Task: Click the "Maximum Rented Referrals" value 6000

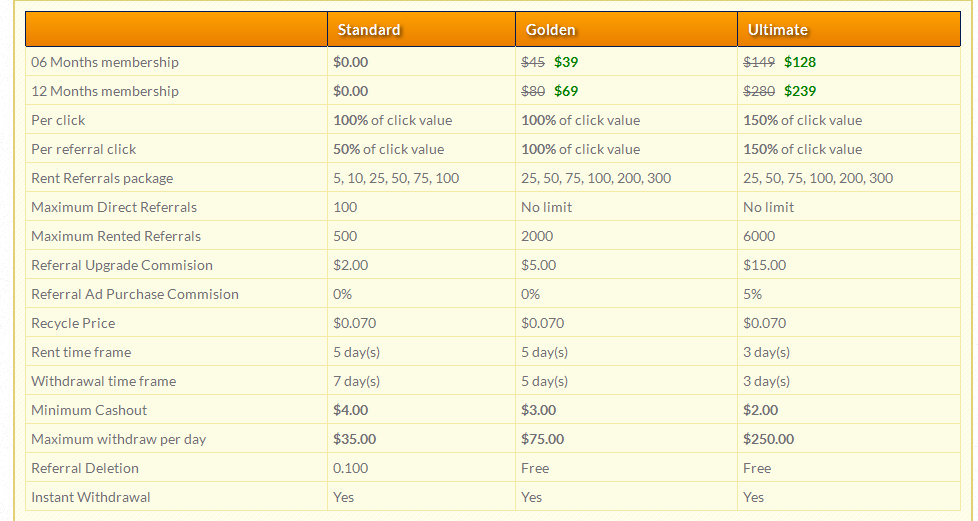Action: point(759,236)
